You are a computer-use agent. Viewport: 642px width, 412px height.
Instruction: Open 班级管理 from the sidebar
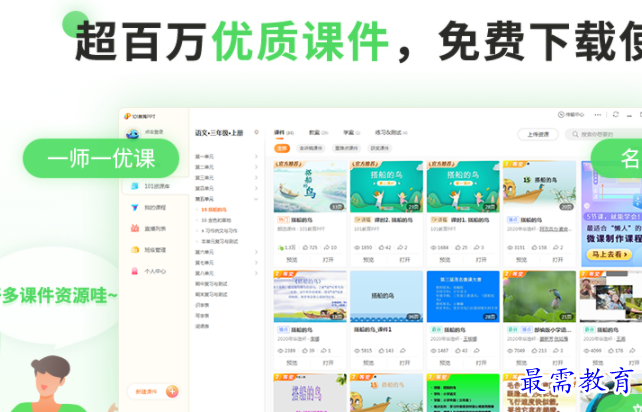coord(148,250)
